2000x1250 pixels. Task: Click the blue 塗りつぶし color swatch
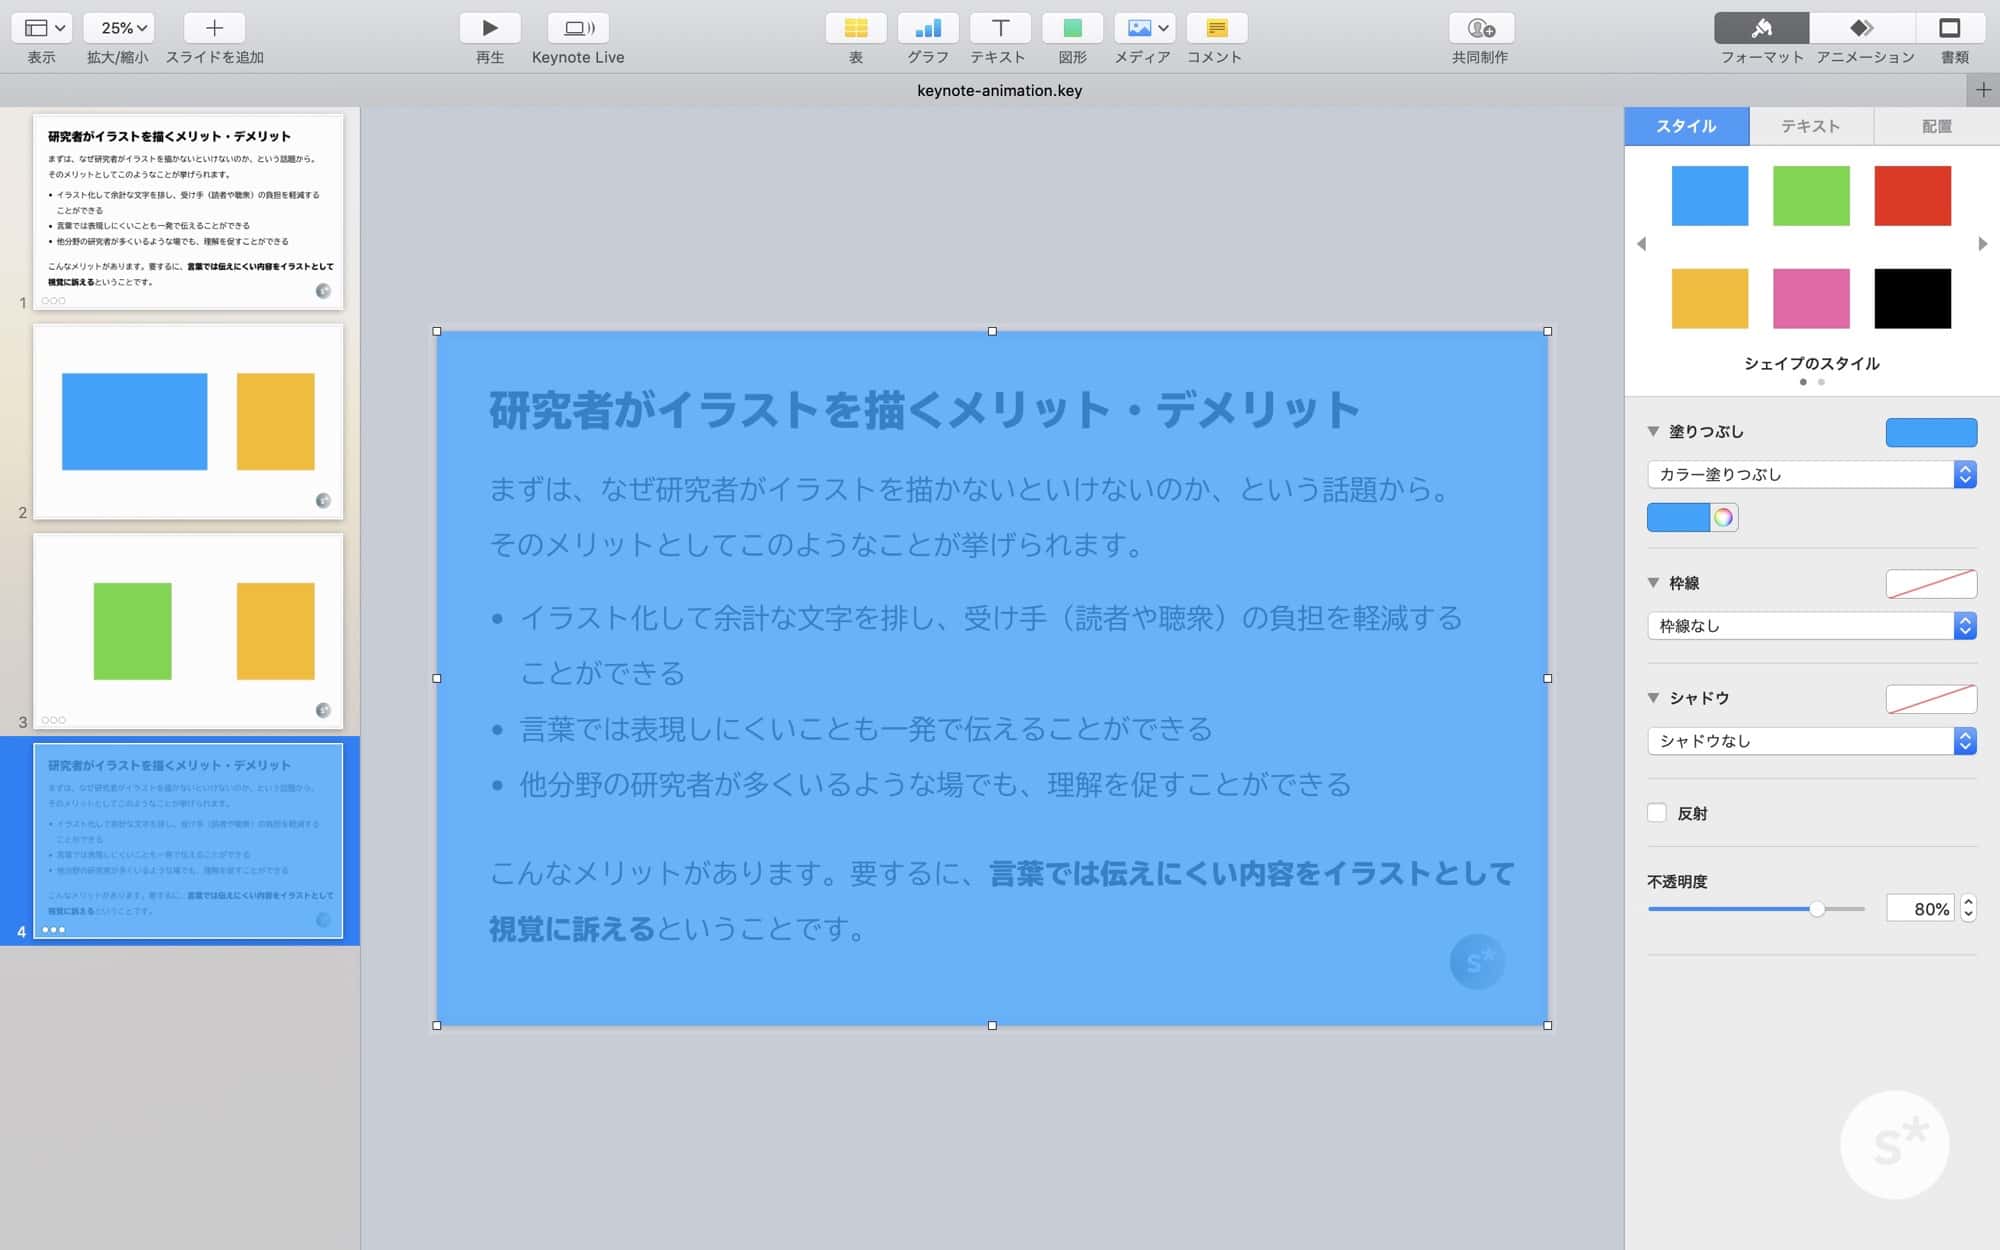(1931, 432)
